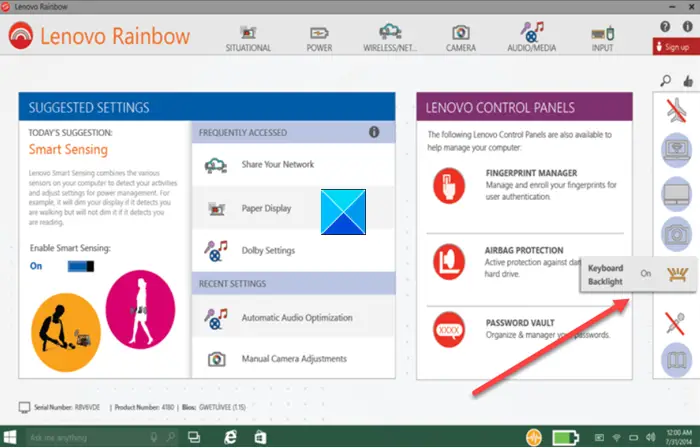Click the pink walking woman illustration
This screenshot has width=700, height=448.
[x=141, y=309]
